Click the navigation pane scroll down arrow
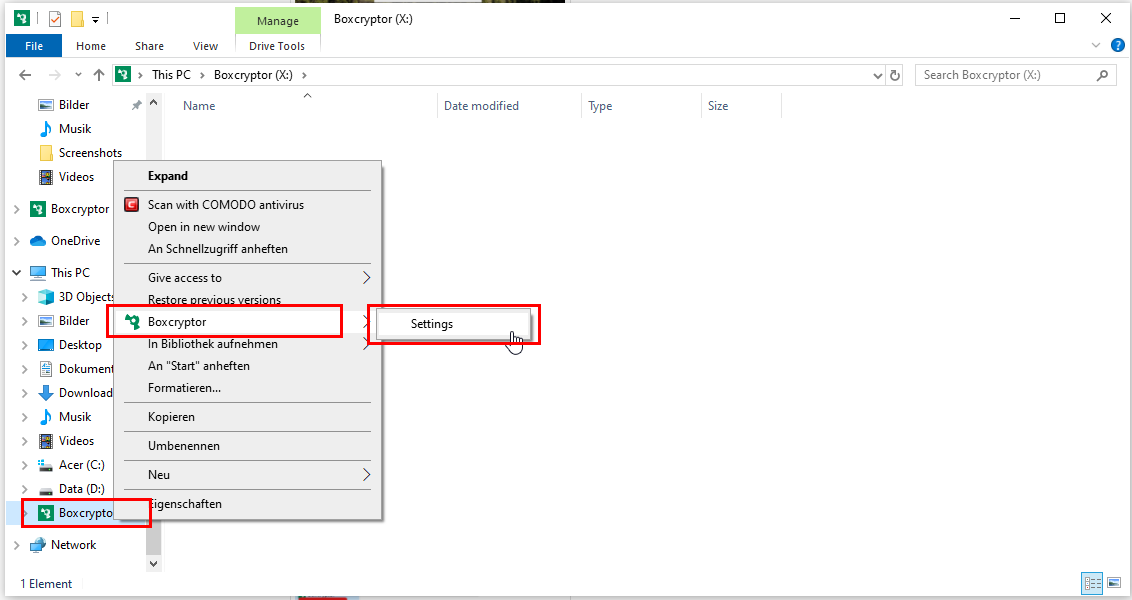The width and height of the screenshot is (1132, 600). click(x=153, y=563)
